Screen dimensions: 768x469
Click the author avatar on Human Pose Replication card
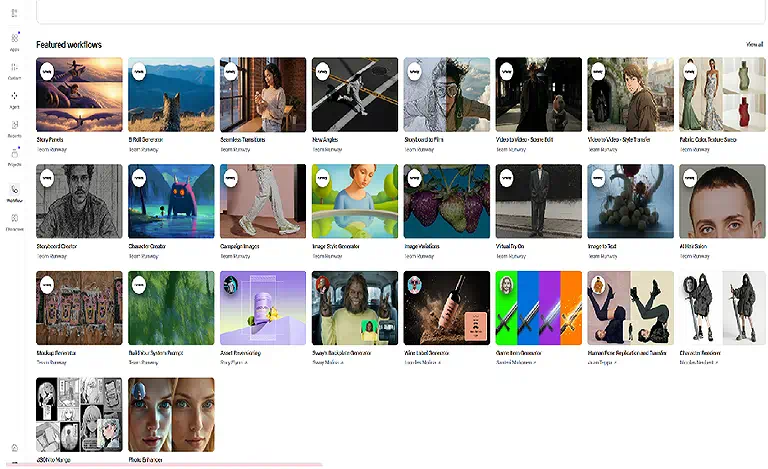click(x=598, y=285)
